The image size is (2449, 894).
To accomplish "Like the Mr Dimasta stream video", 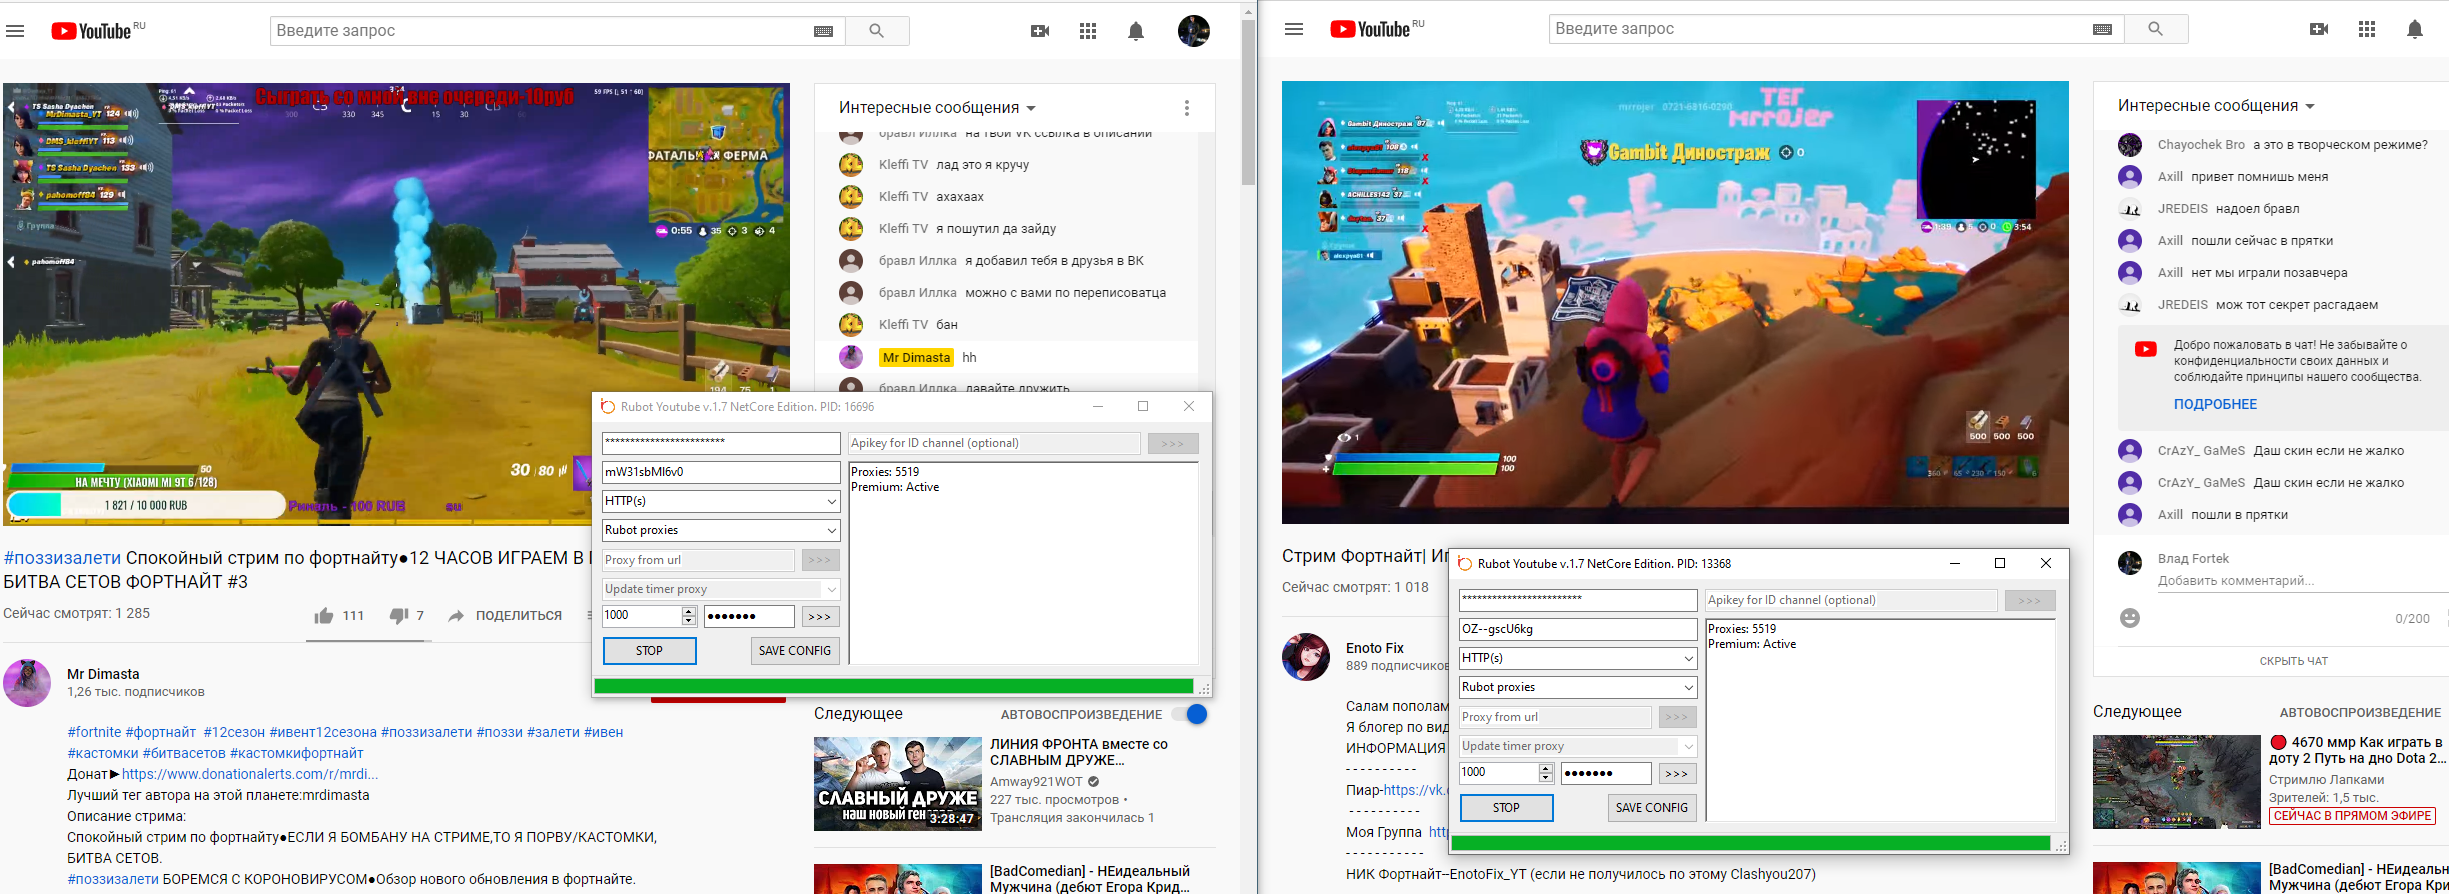I will [x=325, y=616].
